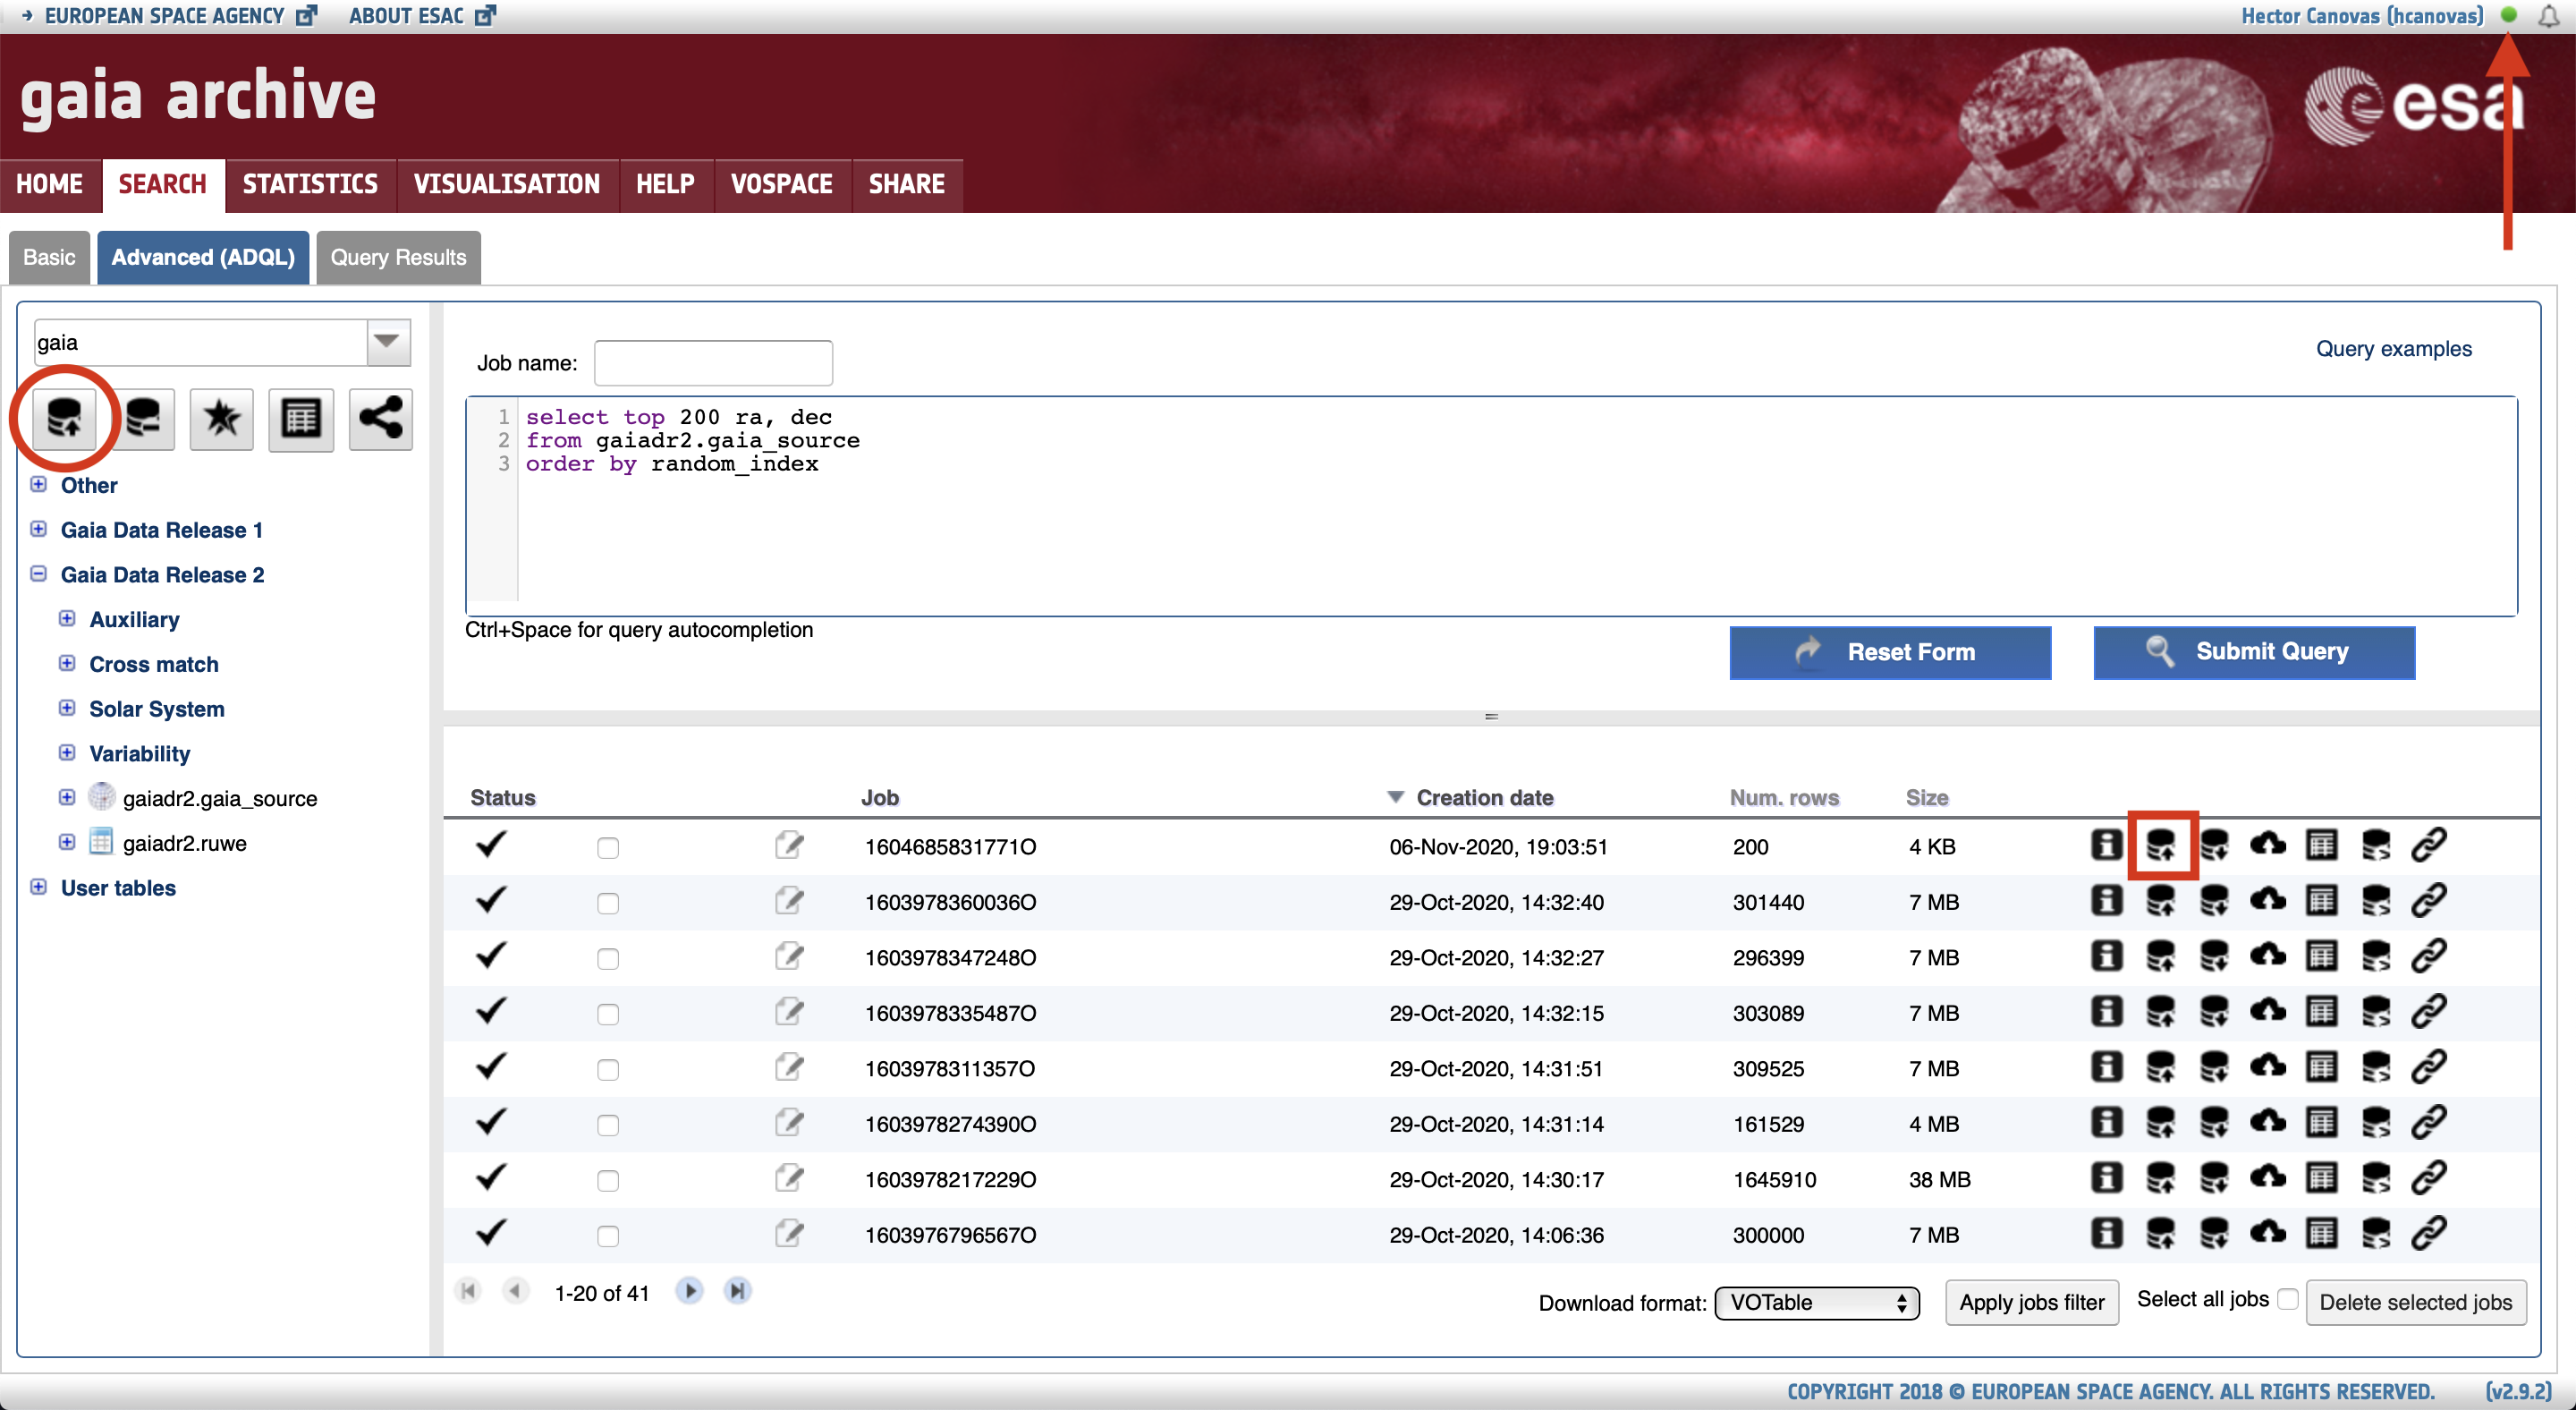Click cloud upload icon for job 1604685831771O

(2268, 845)
